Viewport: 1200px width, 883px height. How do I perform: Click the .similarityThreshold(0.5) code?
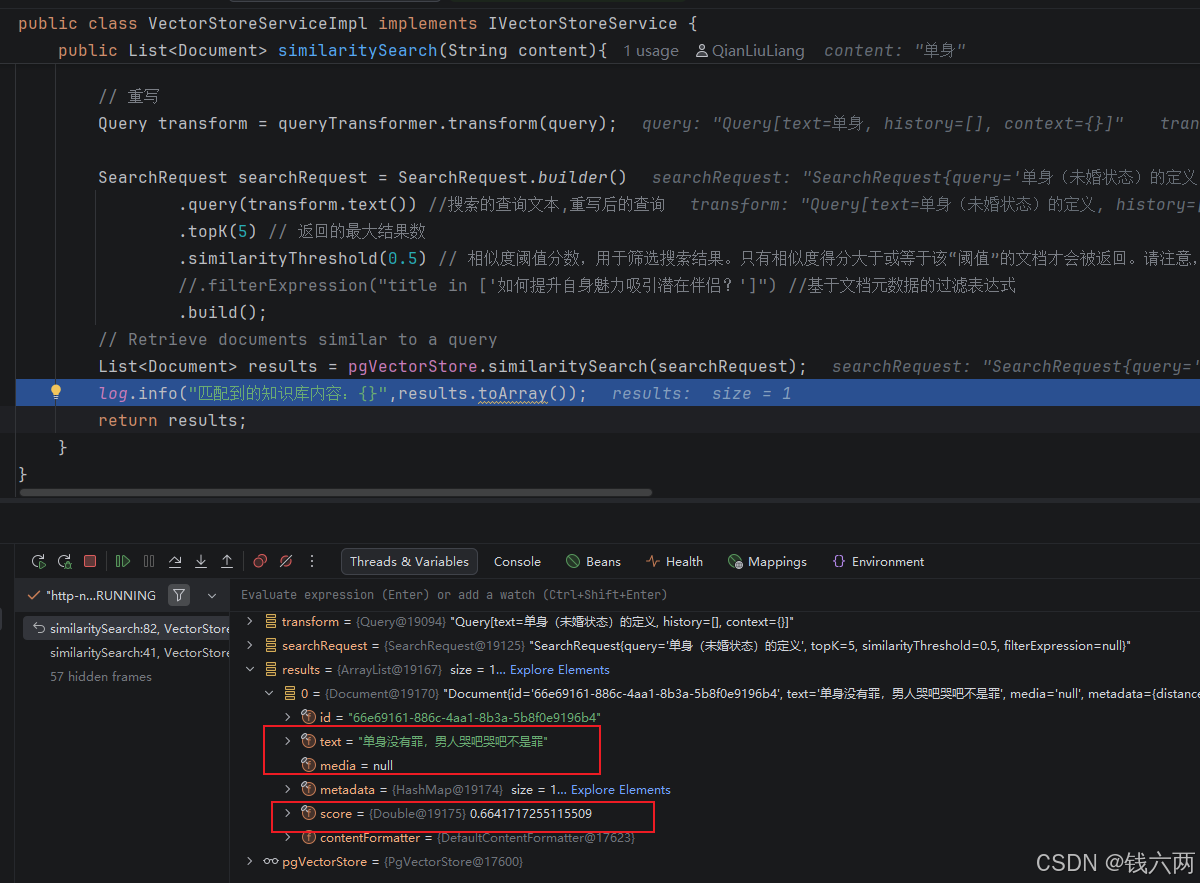(303, 258)
